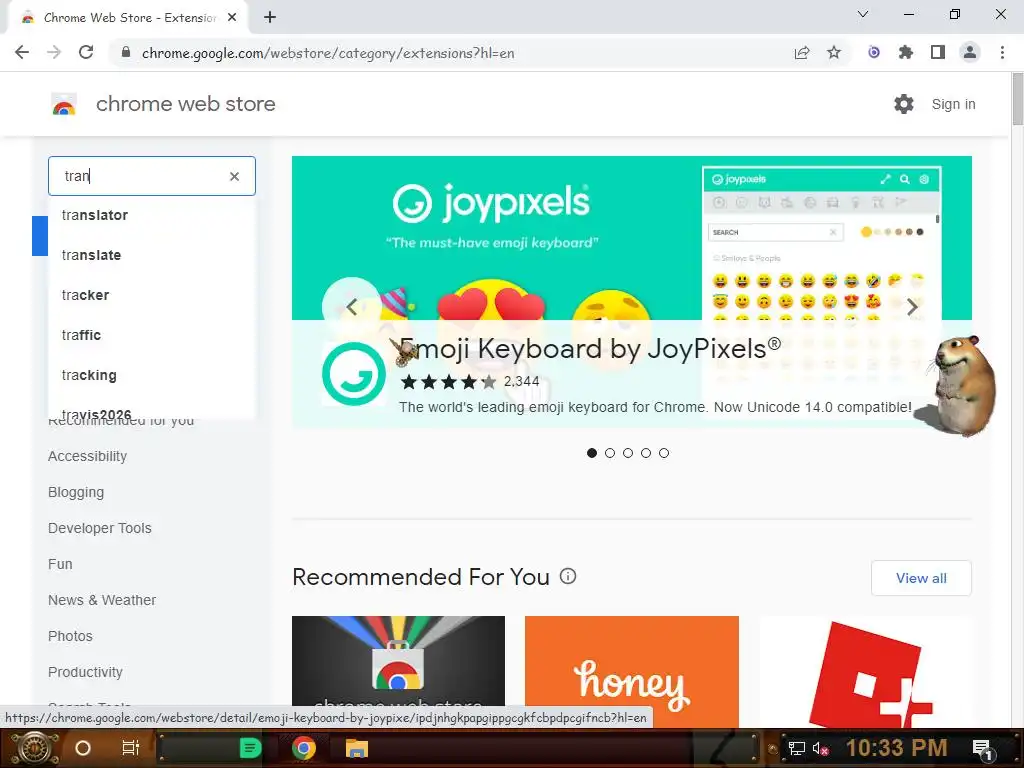Select first carousel dot

coord(592,453)
